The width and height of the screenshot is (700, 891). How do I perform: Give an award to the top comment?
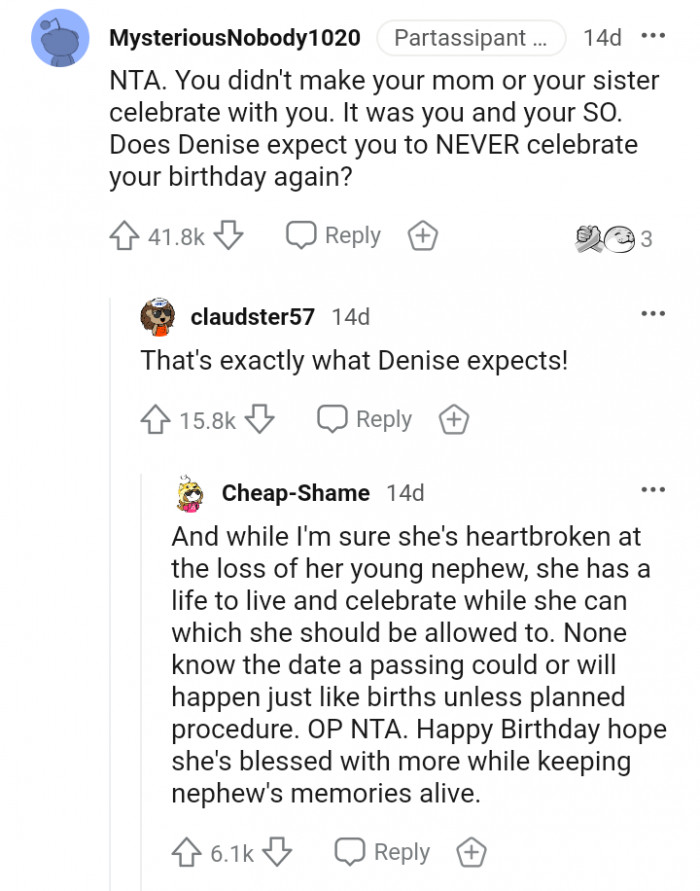pos(422,235)
